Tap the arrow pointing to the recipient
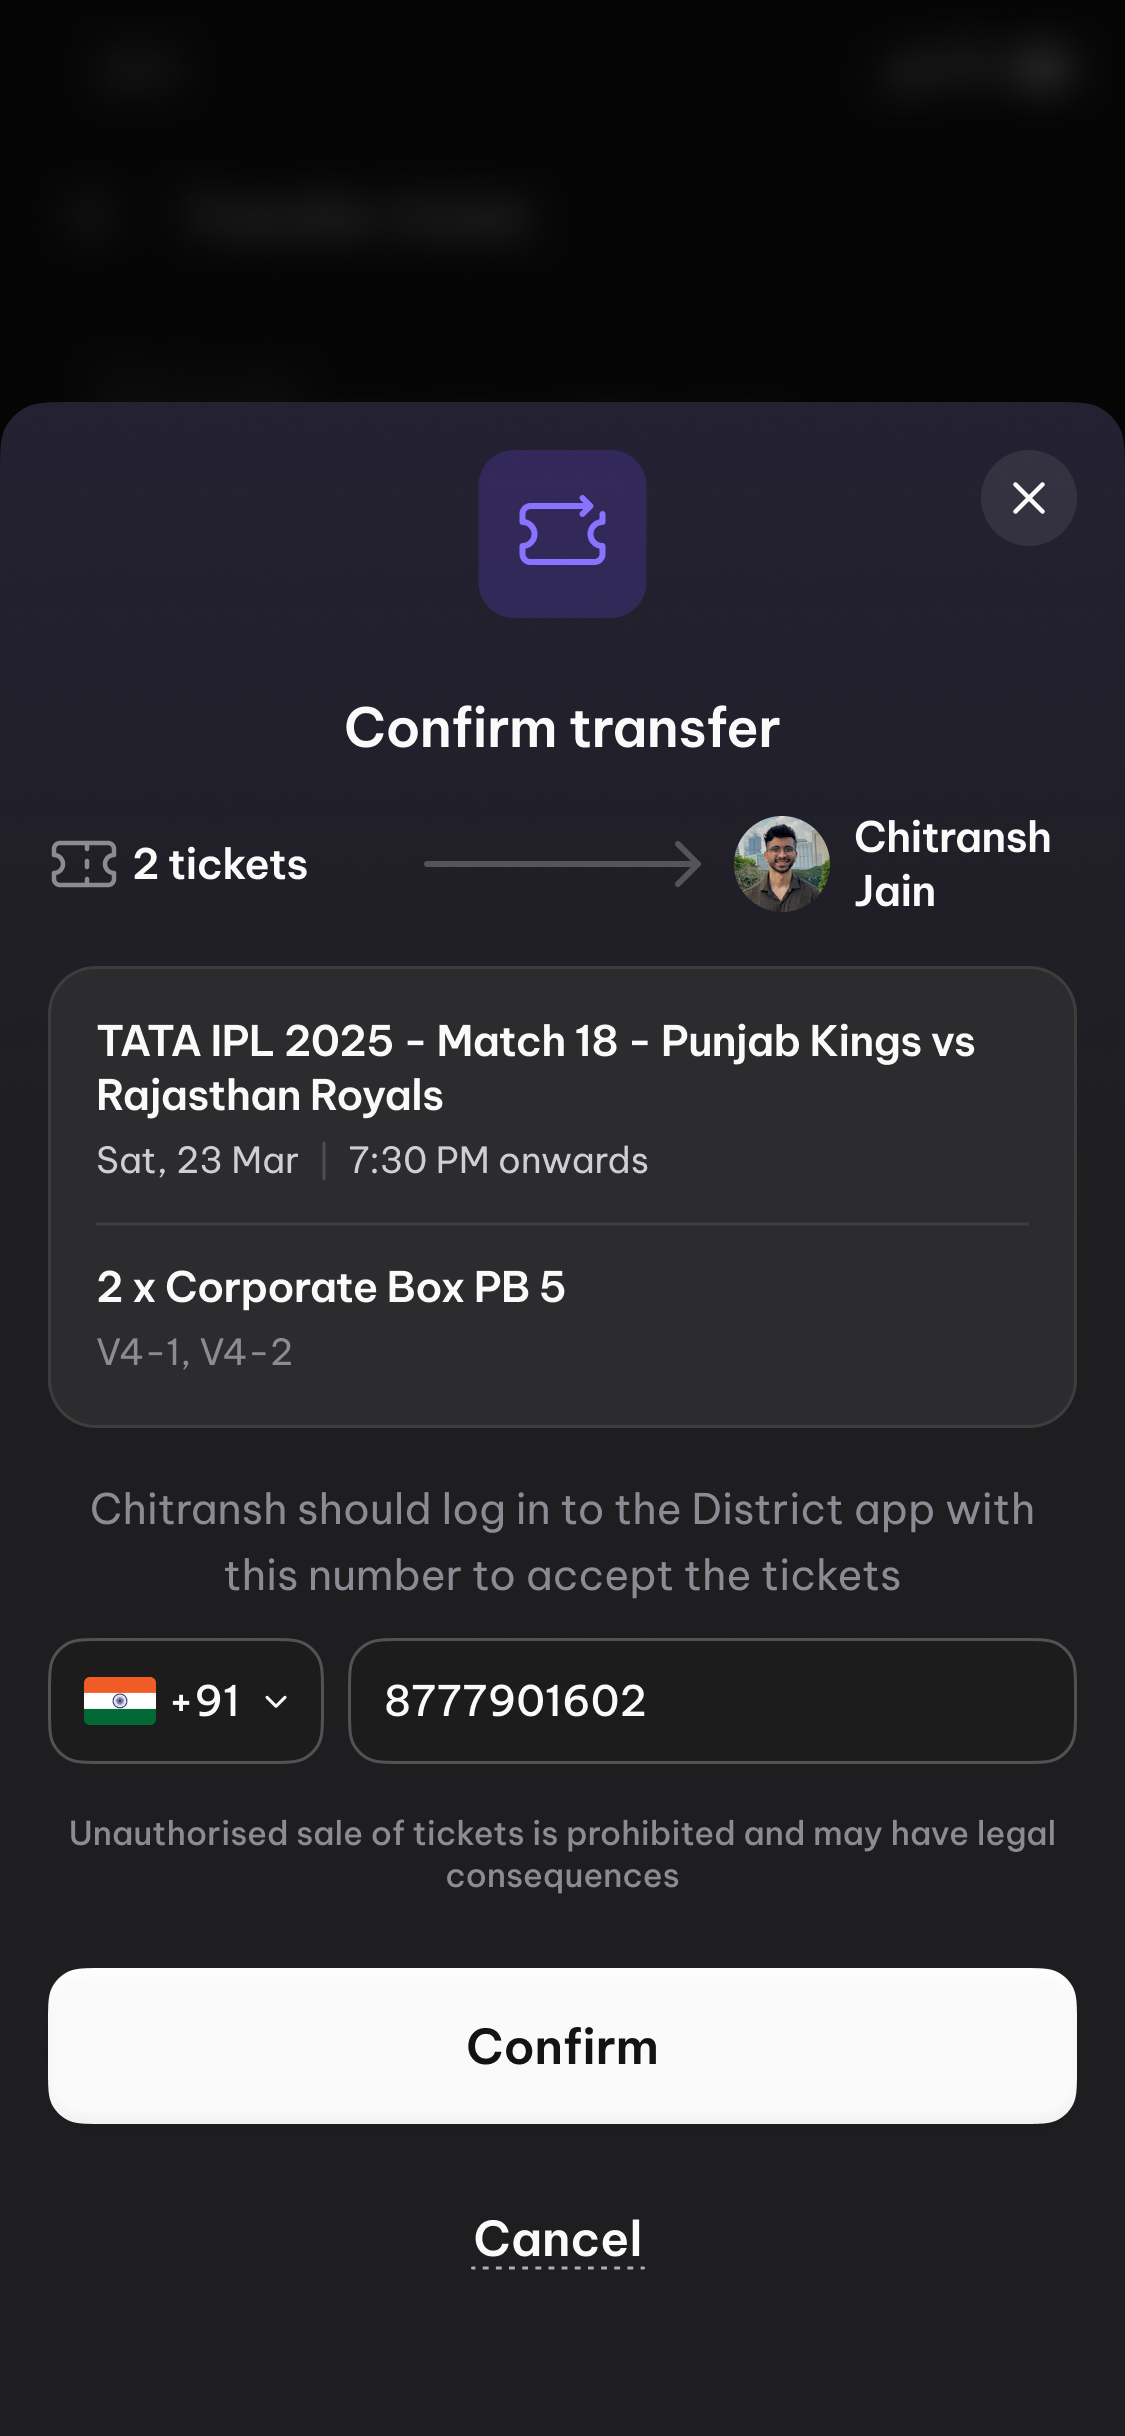The width and height of the screenshot is (1125, 2436). coord(562,864)
